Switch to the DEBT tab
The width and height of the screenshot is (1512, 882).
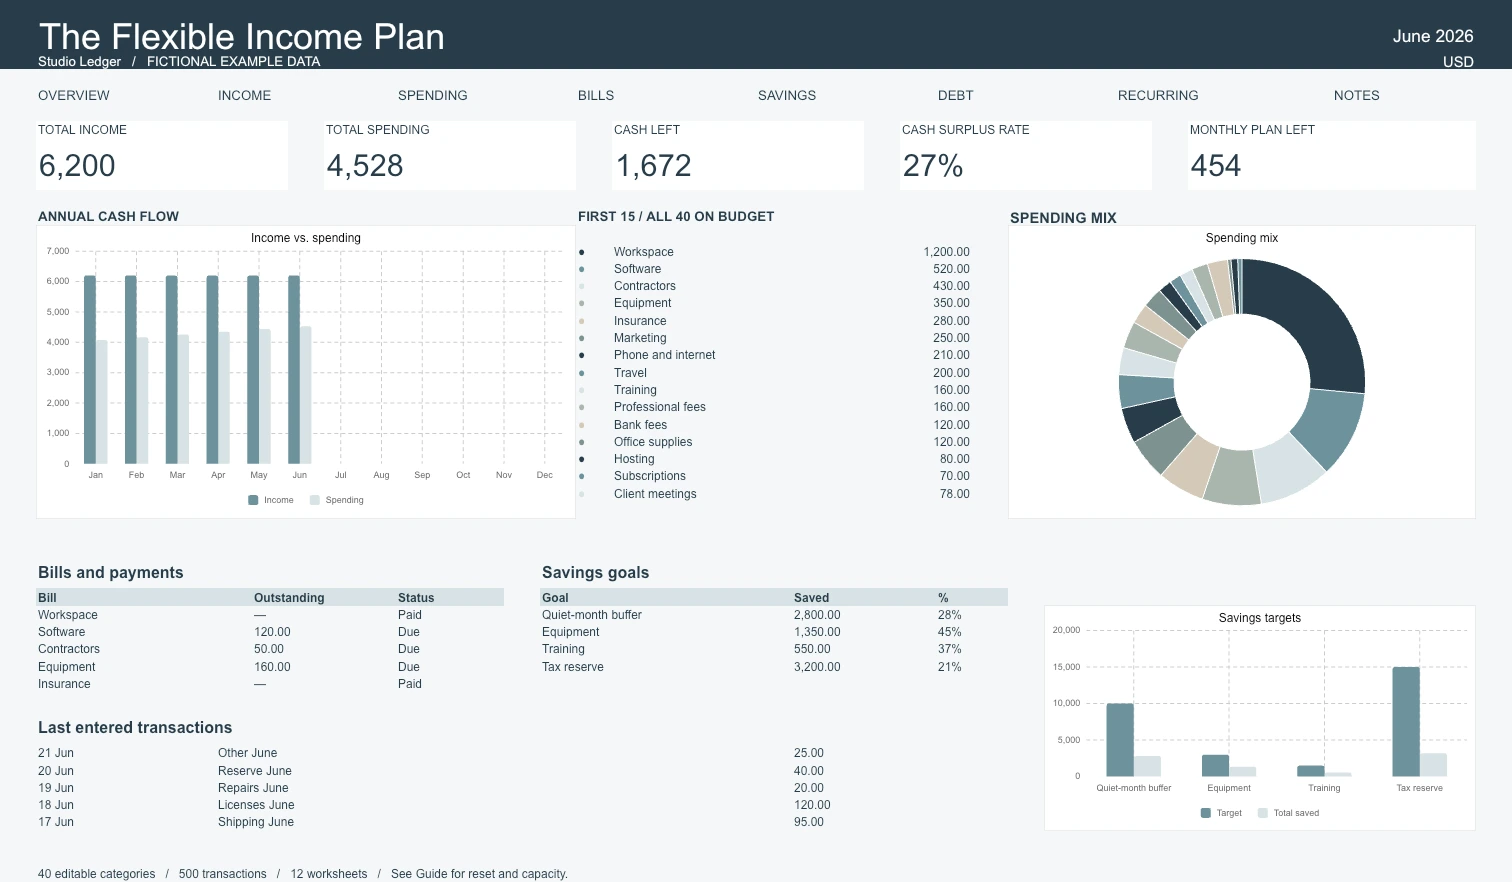pos(955,96)
